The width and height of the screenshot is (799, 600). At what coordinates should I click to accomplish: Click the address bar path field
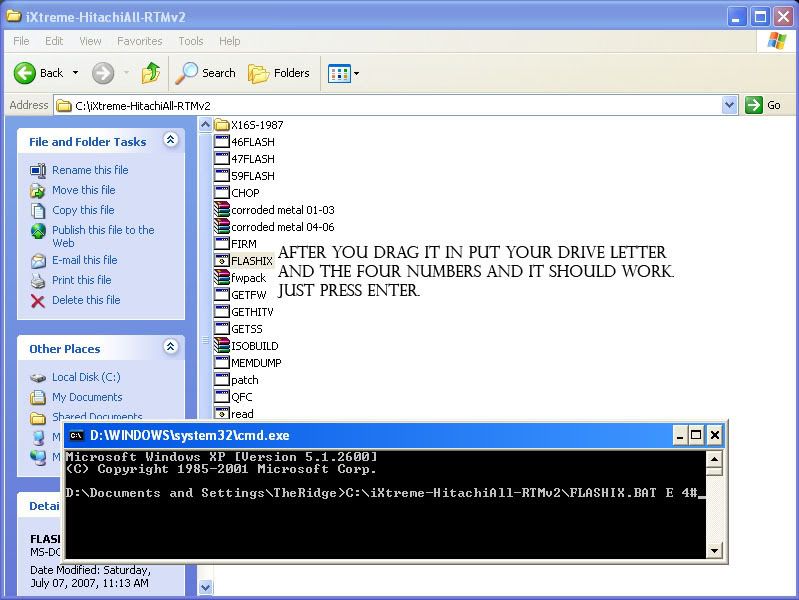388,106
